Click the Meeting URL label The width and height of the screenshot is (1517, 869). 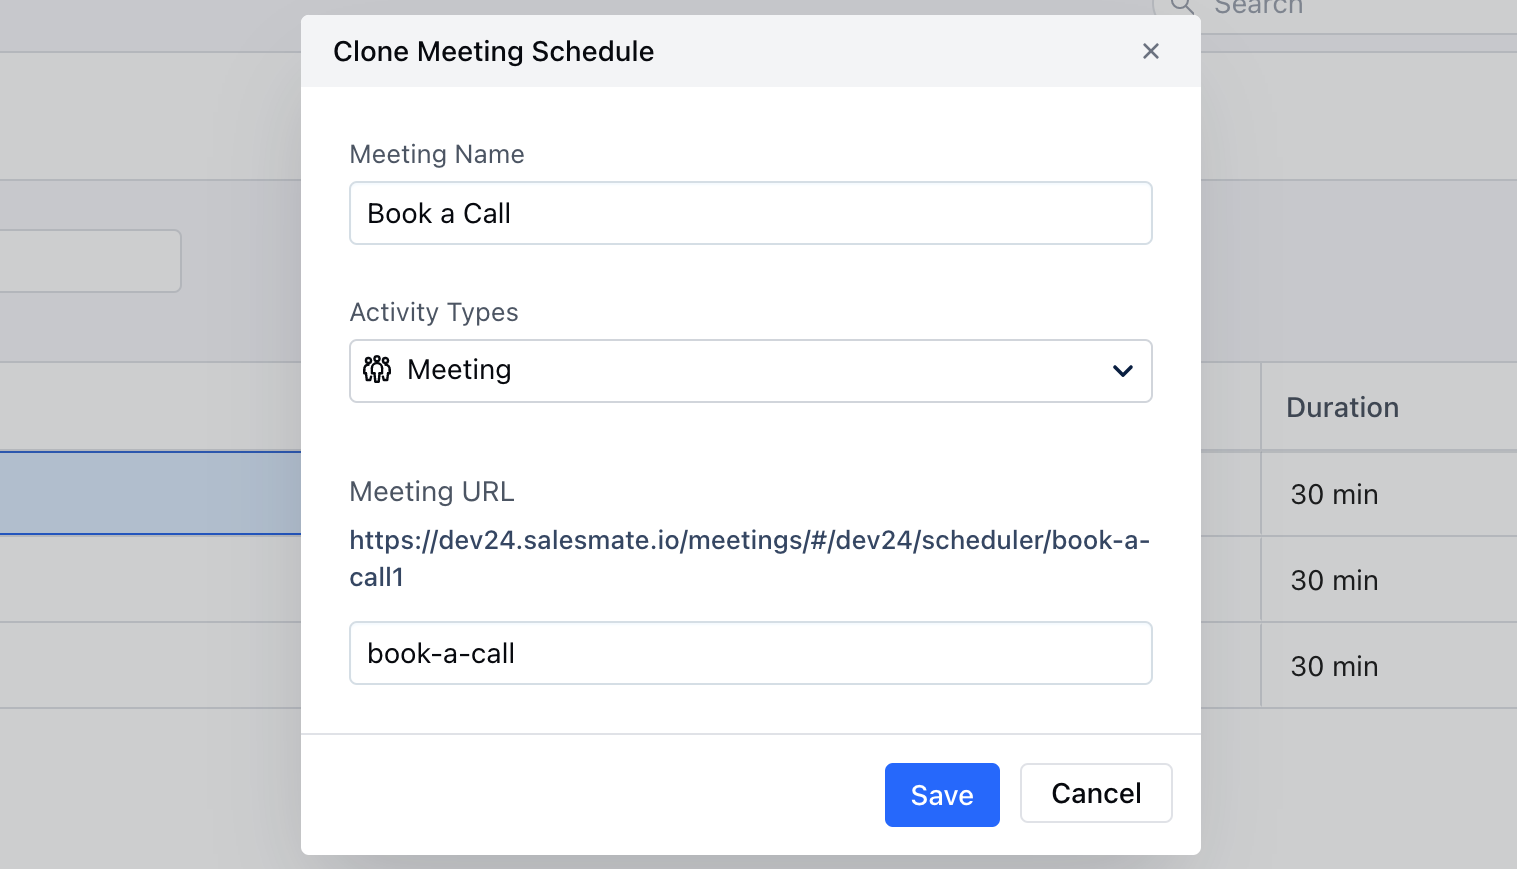pyautogui.click(x=432, y=492)
